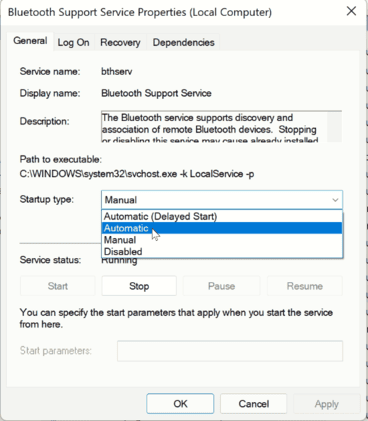Image resolution: width=368 pixels, height=421 pixels.
Task: Select Disabled in the startup list
Action: click(x=222, y=251)
